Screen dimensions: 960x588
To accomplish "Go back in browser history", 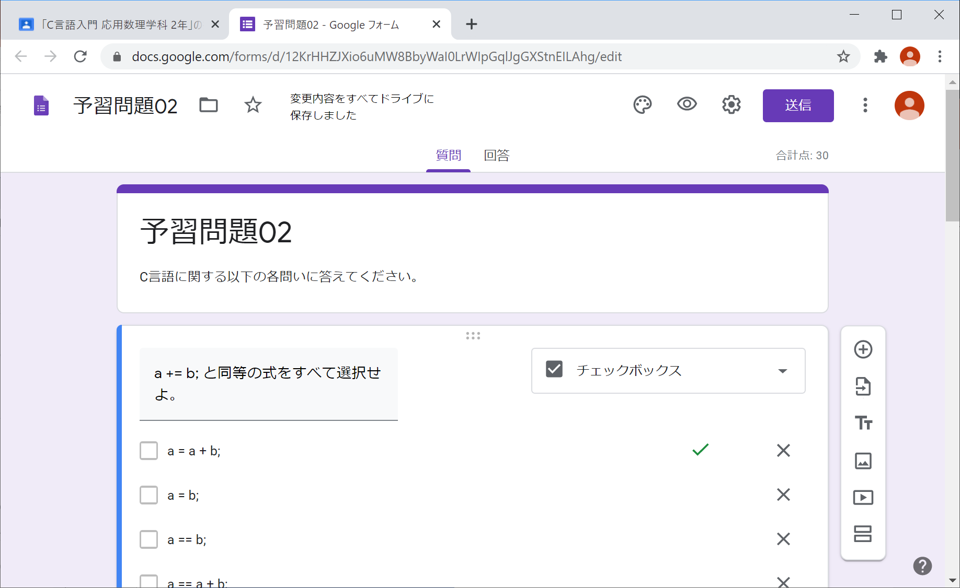I will [21, 56].
